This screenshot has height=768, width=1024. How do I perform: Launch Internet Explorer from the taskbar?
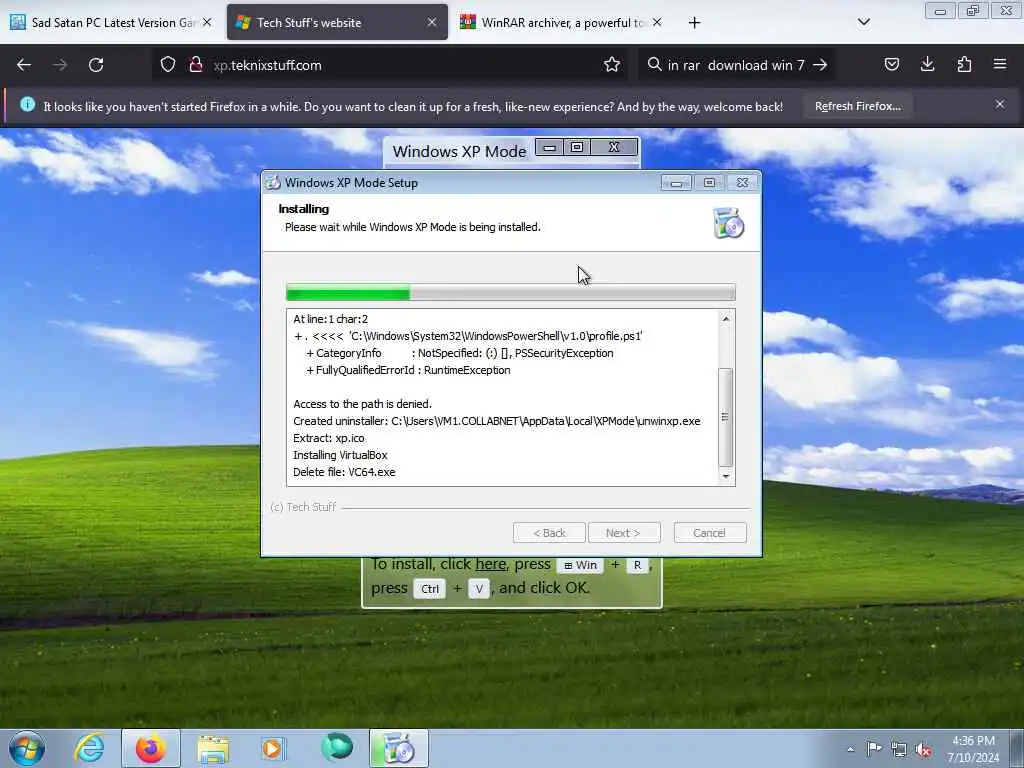coord(89,748)
